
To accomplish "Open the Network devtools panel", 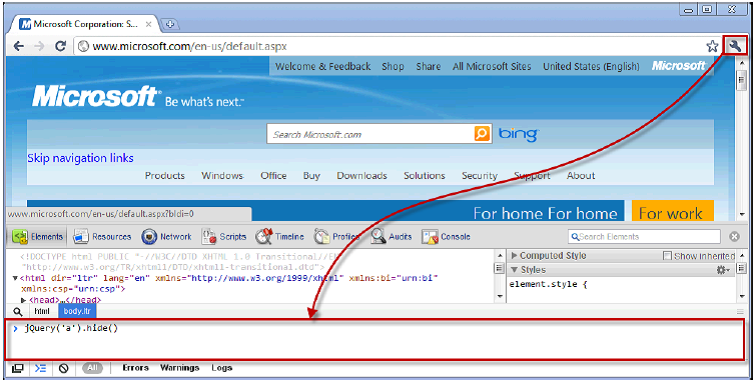I will click(166, 236).
